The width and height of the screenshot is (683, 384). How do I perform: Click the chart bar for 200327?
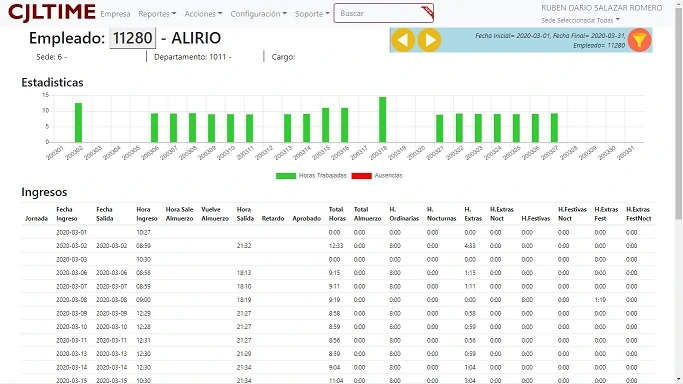[x=554, y=128]
